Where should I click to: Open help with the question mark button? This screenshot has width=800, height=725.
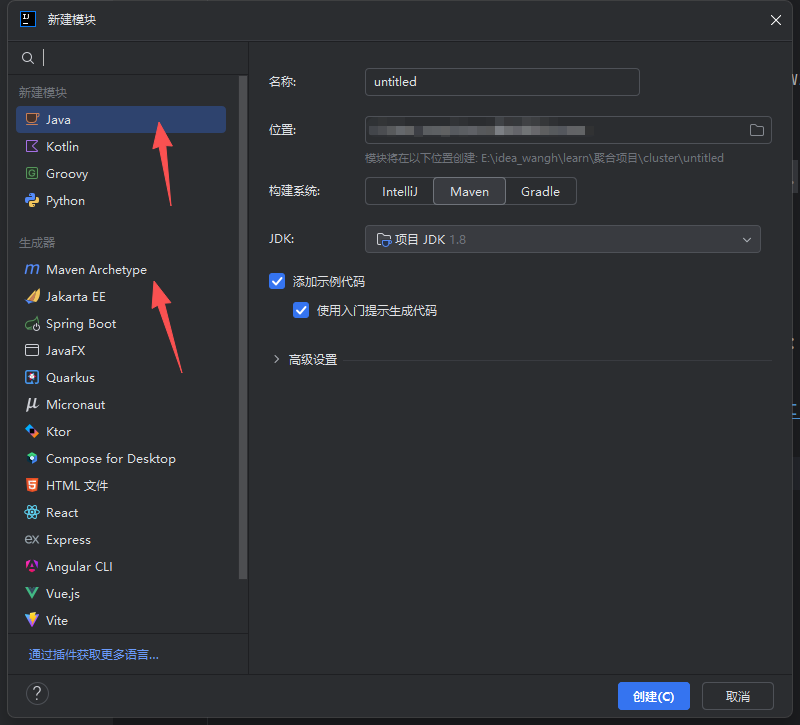click(37, 693)
